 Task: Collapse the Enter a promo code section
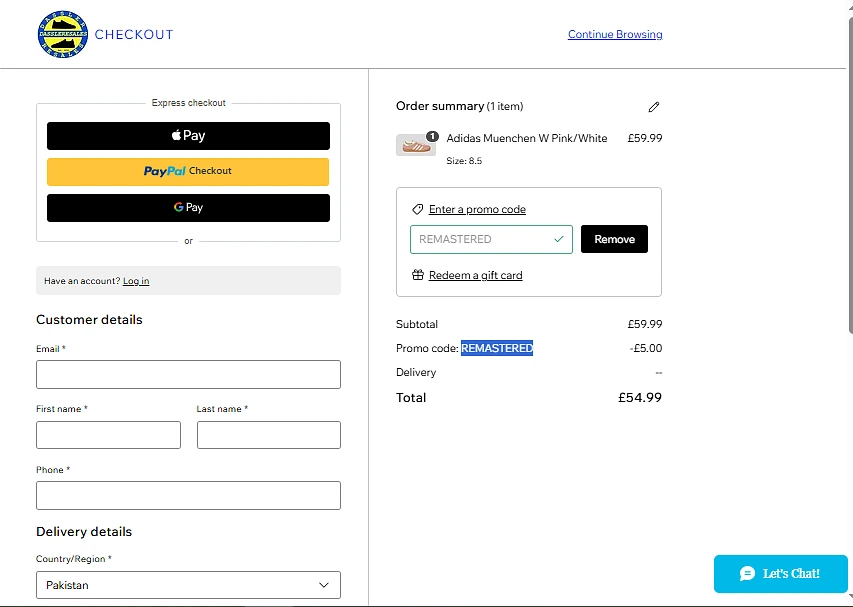(x=477, y=210)
